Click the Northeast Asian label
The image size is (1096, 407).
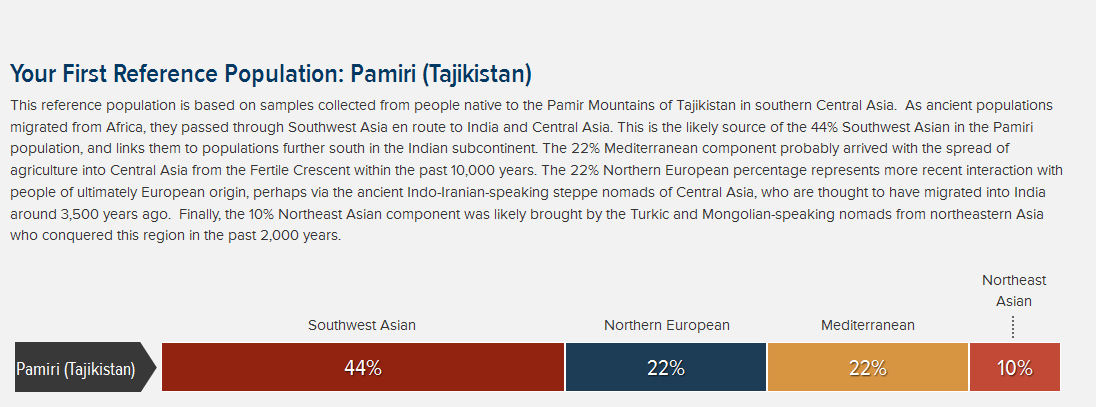coord(1014,291)
